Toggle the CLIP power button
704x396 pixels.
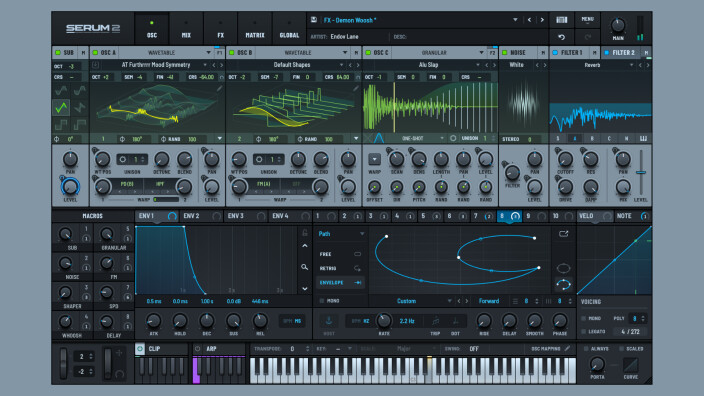coord(140,348)
